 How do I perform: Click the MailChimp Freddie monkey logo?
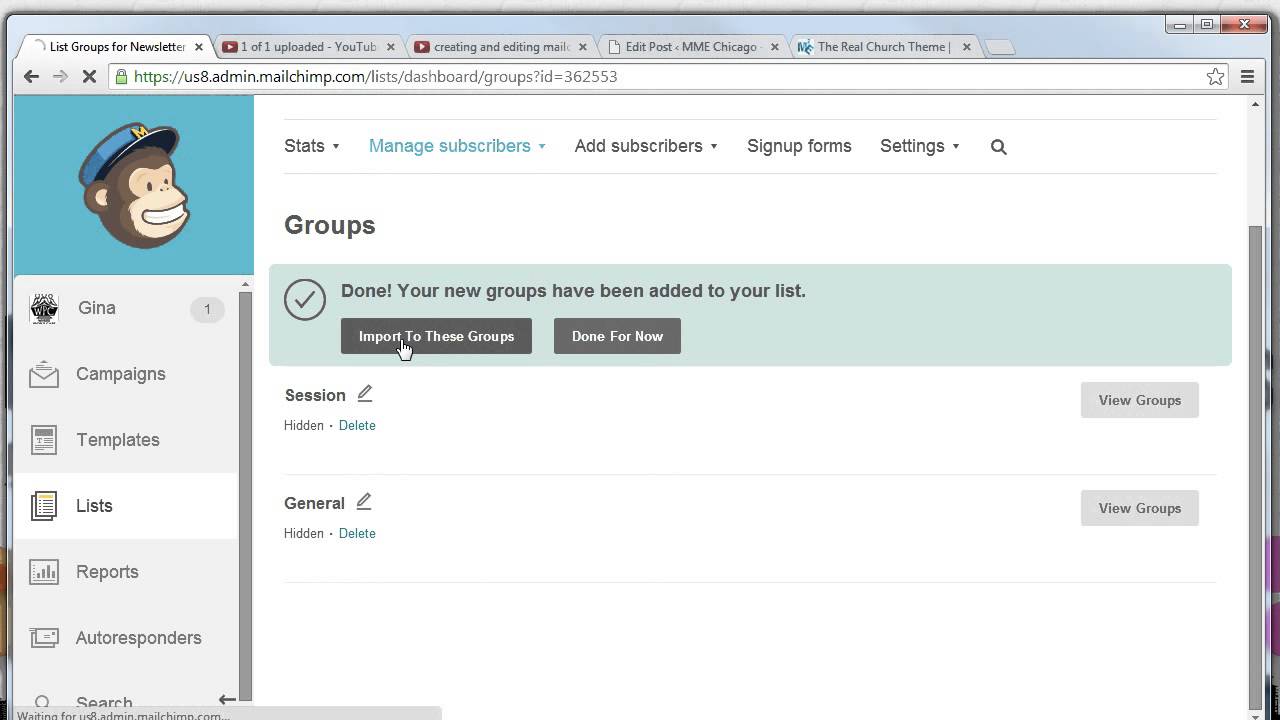click(134, 185)
